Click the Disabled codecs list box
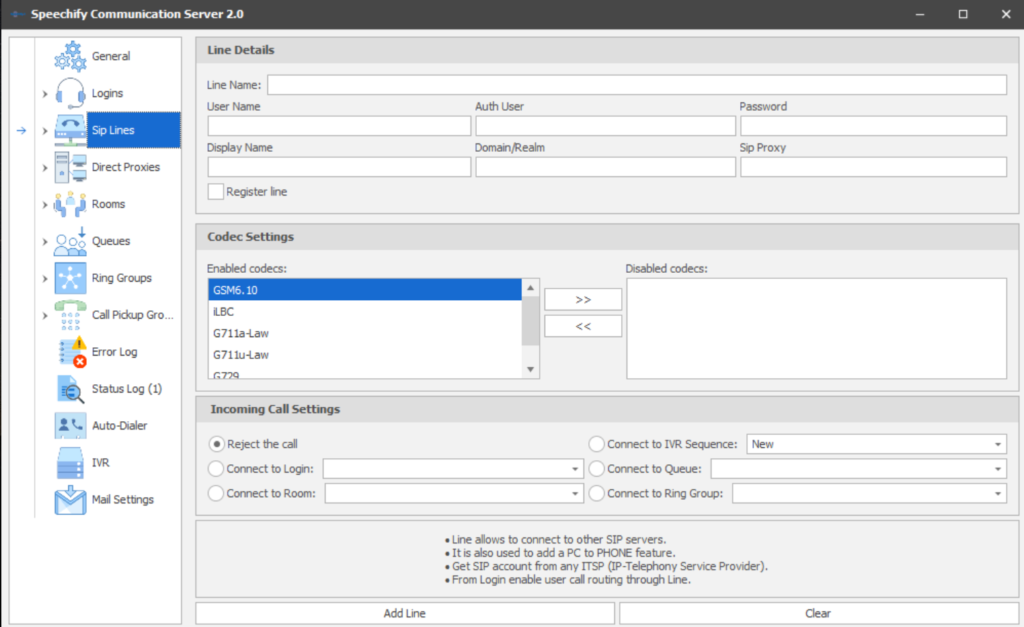 [x=816, y=329]
